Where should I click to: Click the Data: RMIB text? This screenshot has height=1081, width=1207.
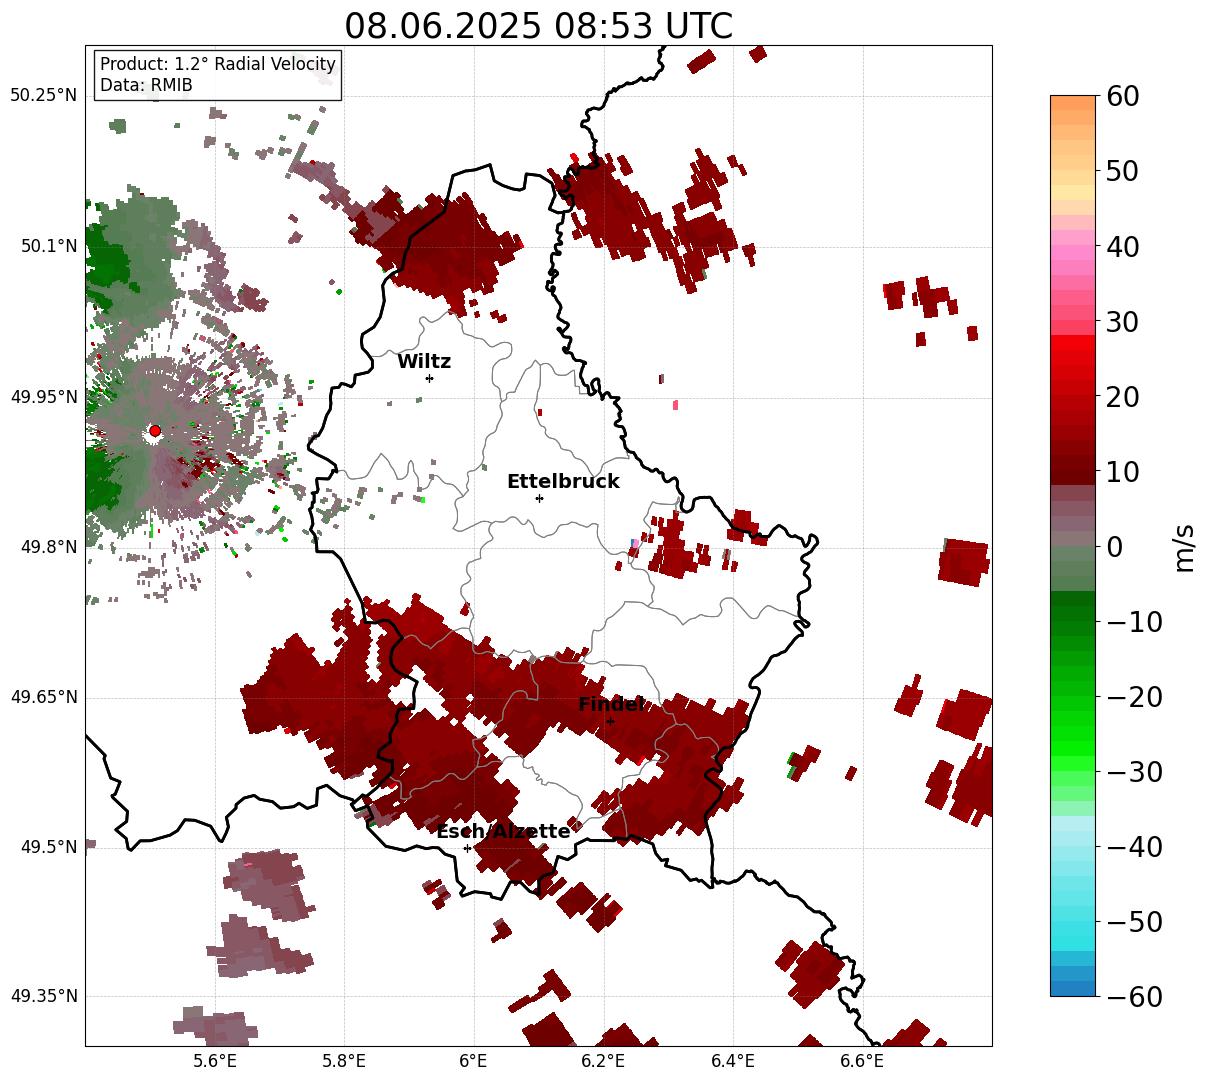coord(146,86)
